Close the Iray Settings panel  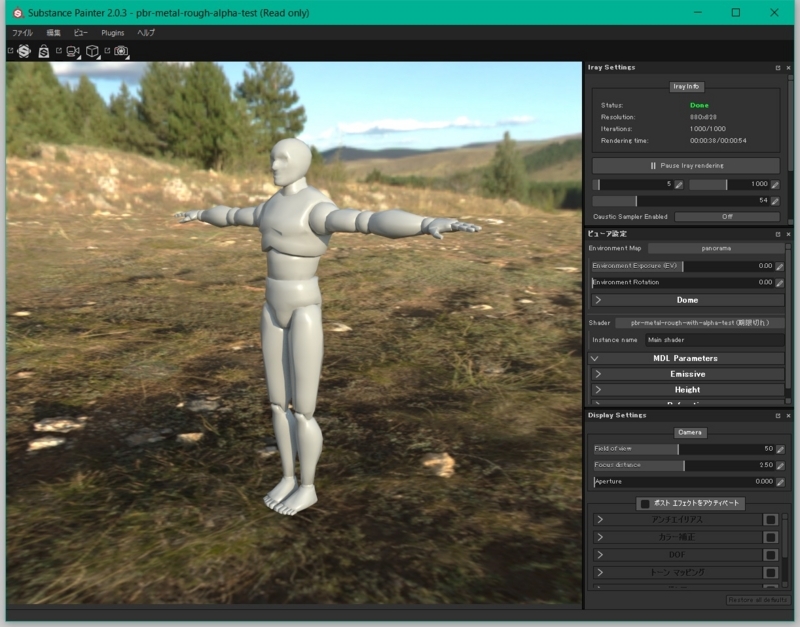coord(788,67)
